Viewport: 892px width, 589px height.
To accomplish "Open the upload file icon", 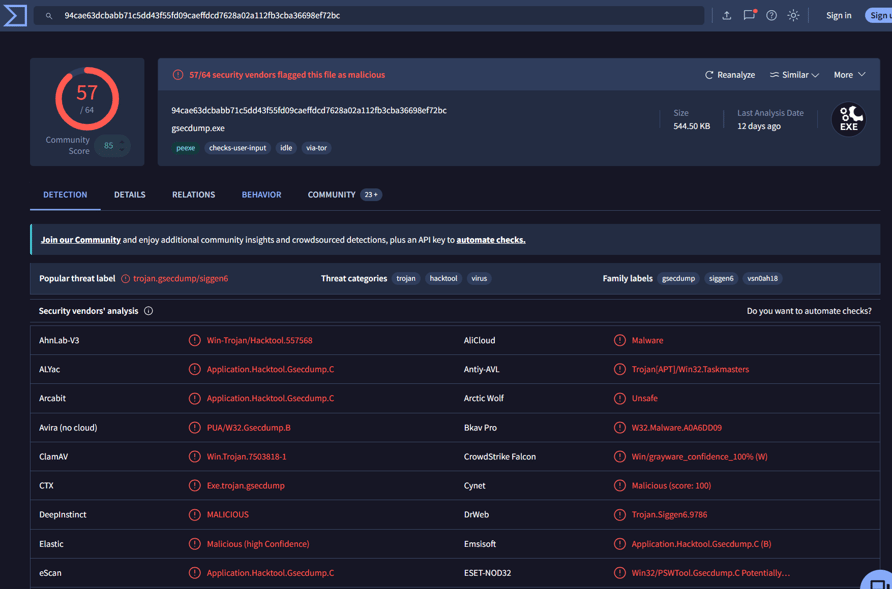I will click(726, 16).
